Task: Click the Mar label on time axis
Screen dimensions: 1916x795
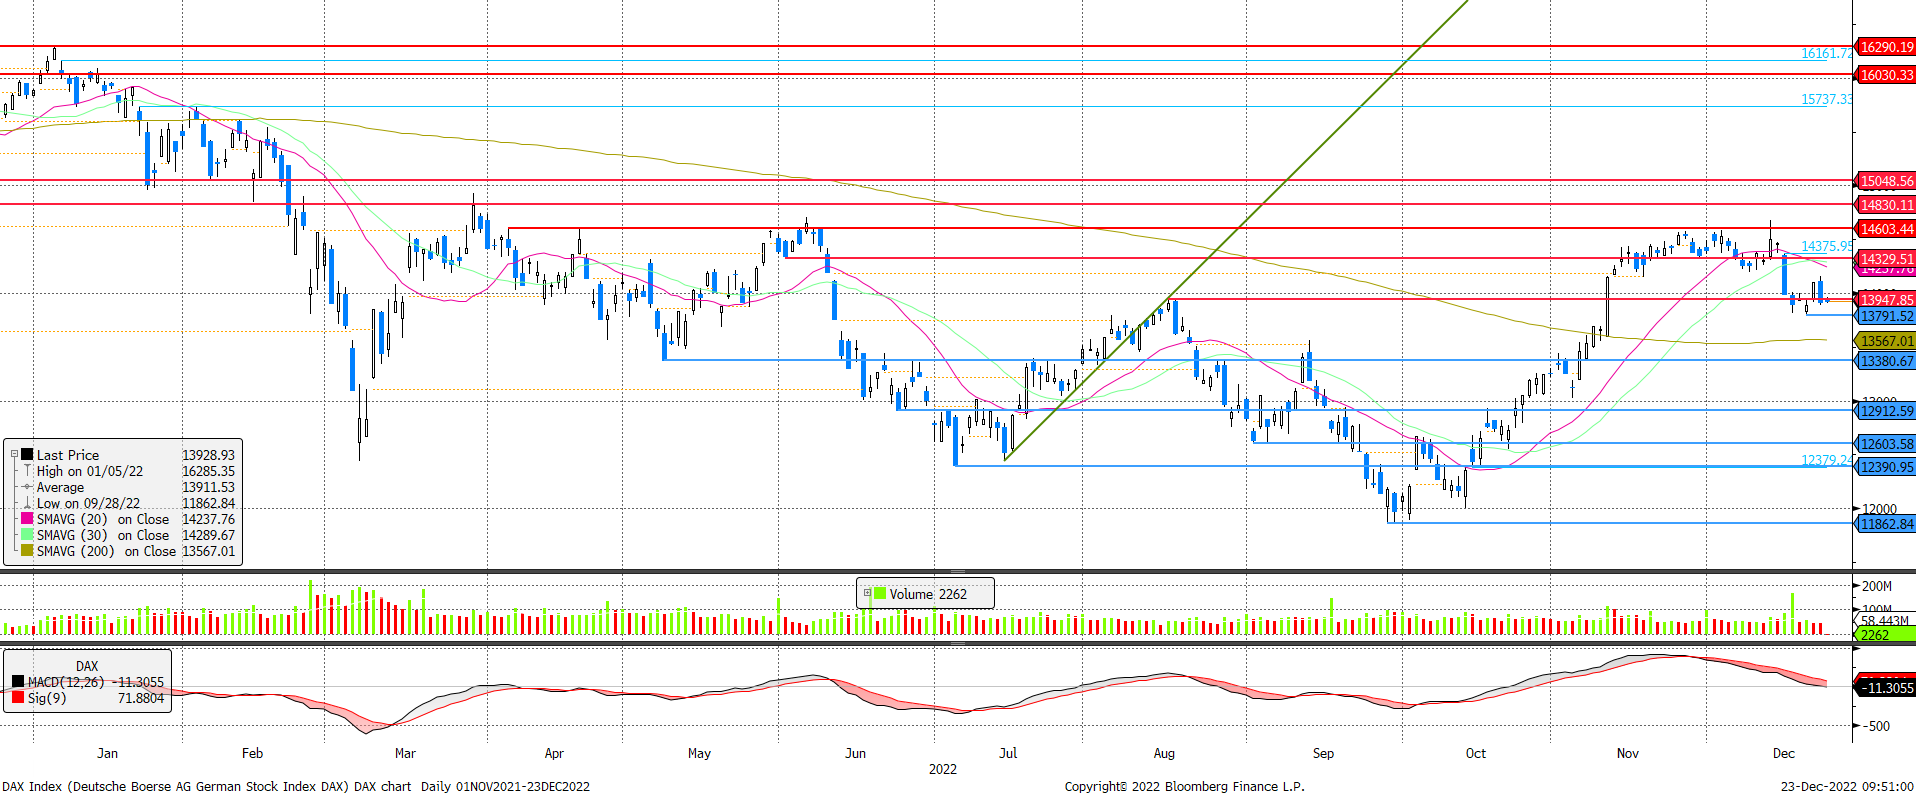Action: tap(405, 753)
